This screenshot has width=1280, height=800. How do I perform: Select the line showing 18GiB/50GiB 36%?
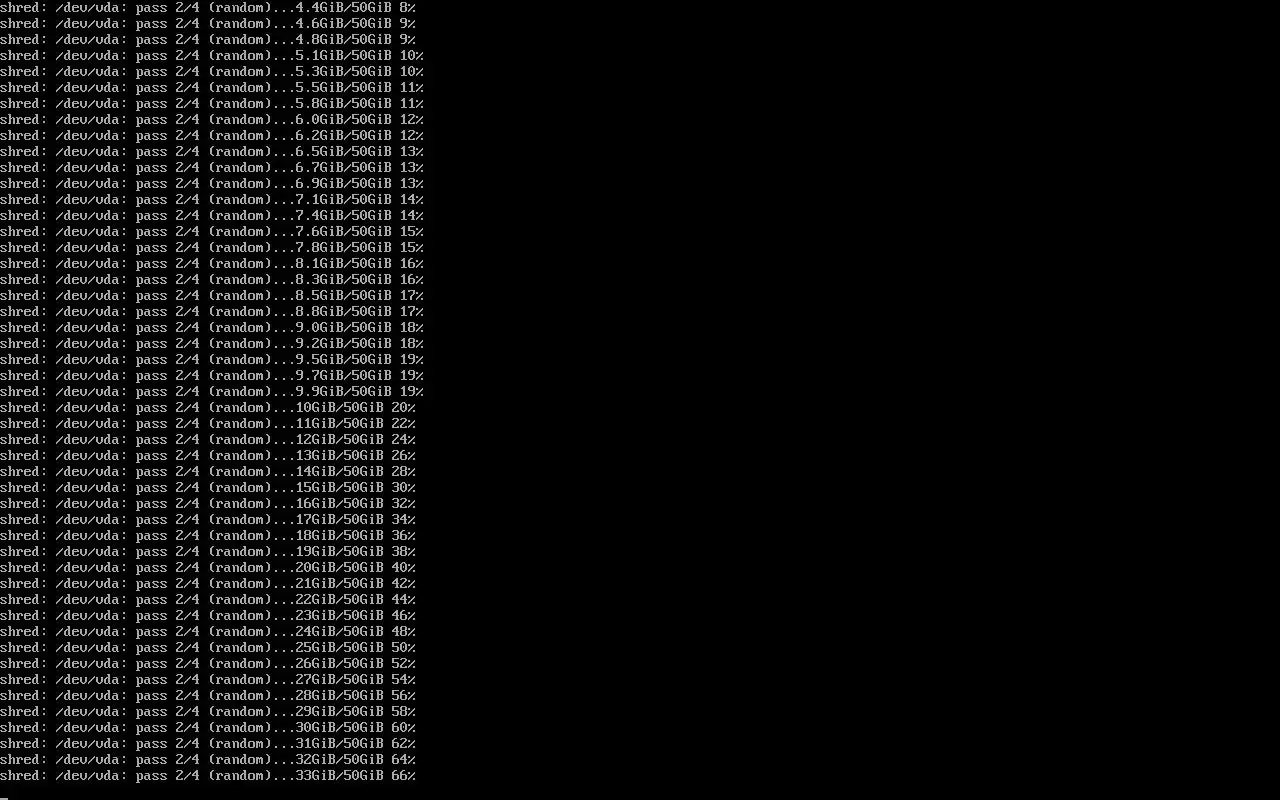[208, 535]
